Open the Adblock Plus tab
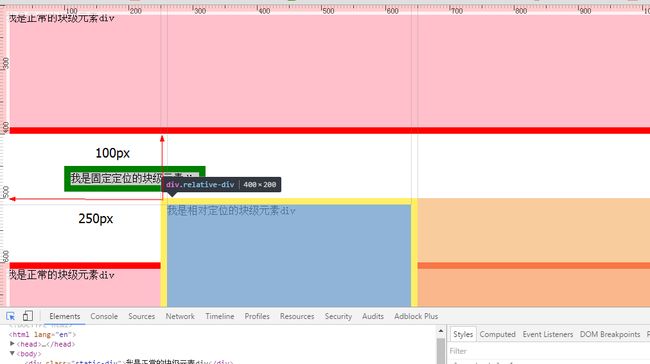The height and width of the screenshot is (364, 650). tap(416, 316)
